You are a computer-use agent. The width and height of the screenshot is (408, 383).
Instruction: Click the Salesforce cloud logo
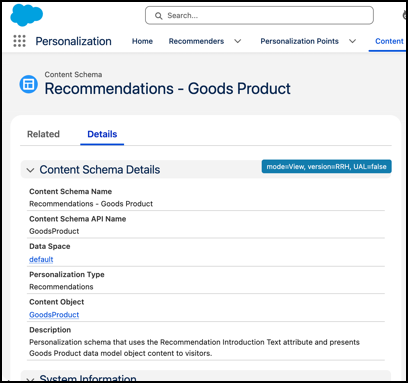tap(27, 15)
